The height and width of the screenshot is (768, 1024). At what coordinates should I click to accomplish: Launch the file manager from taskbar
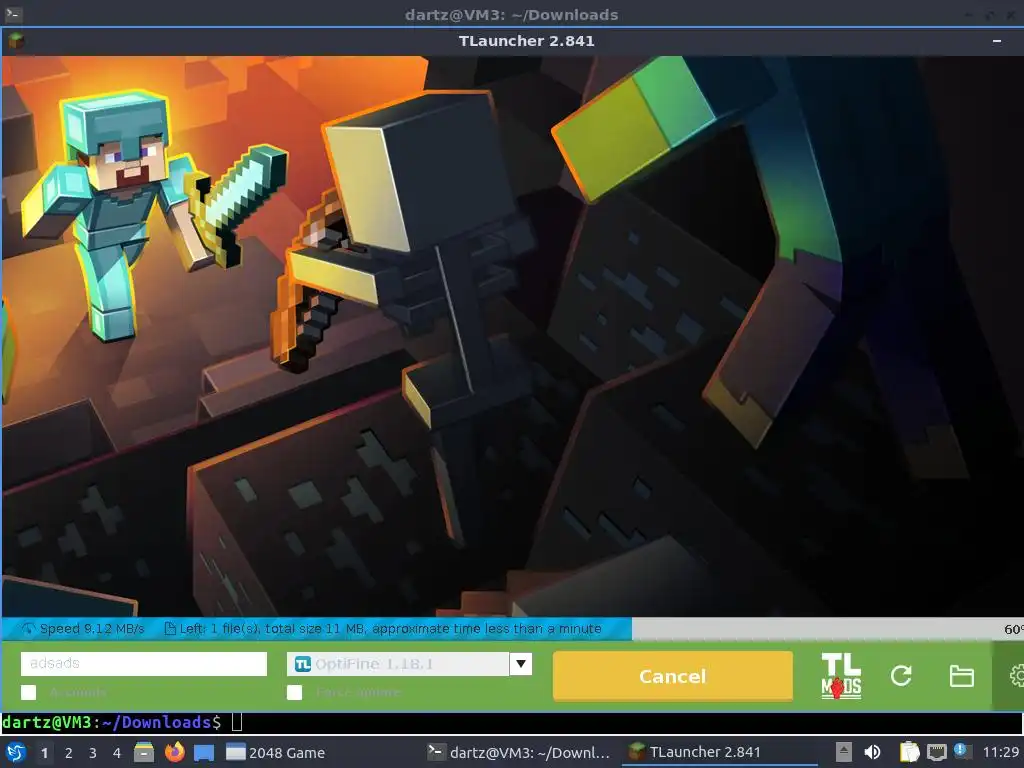click(144, 752)
